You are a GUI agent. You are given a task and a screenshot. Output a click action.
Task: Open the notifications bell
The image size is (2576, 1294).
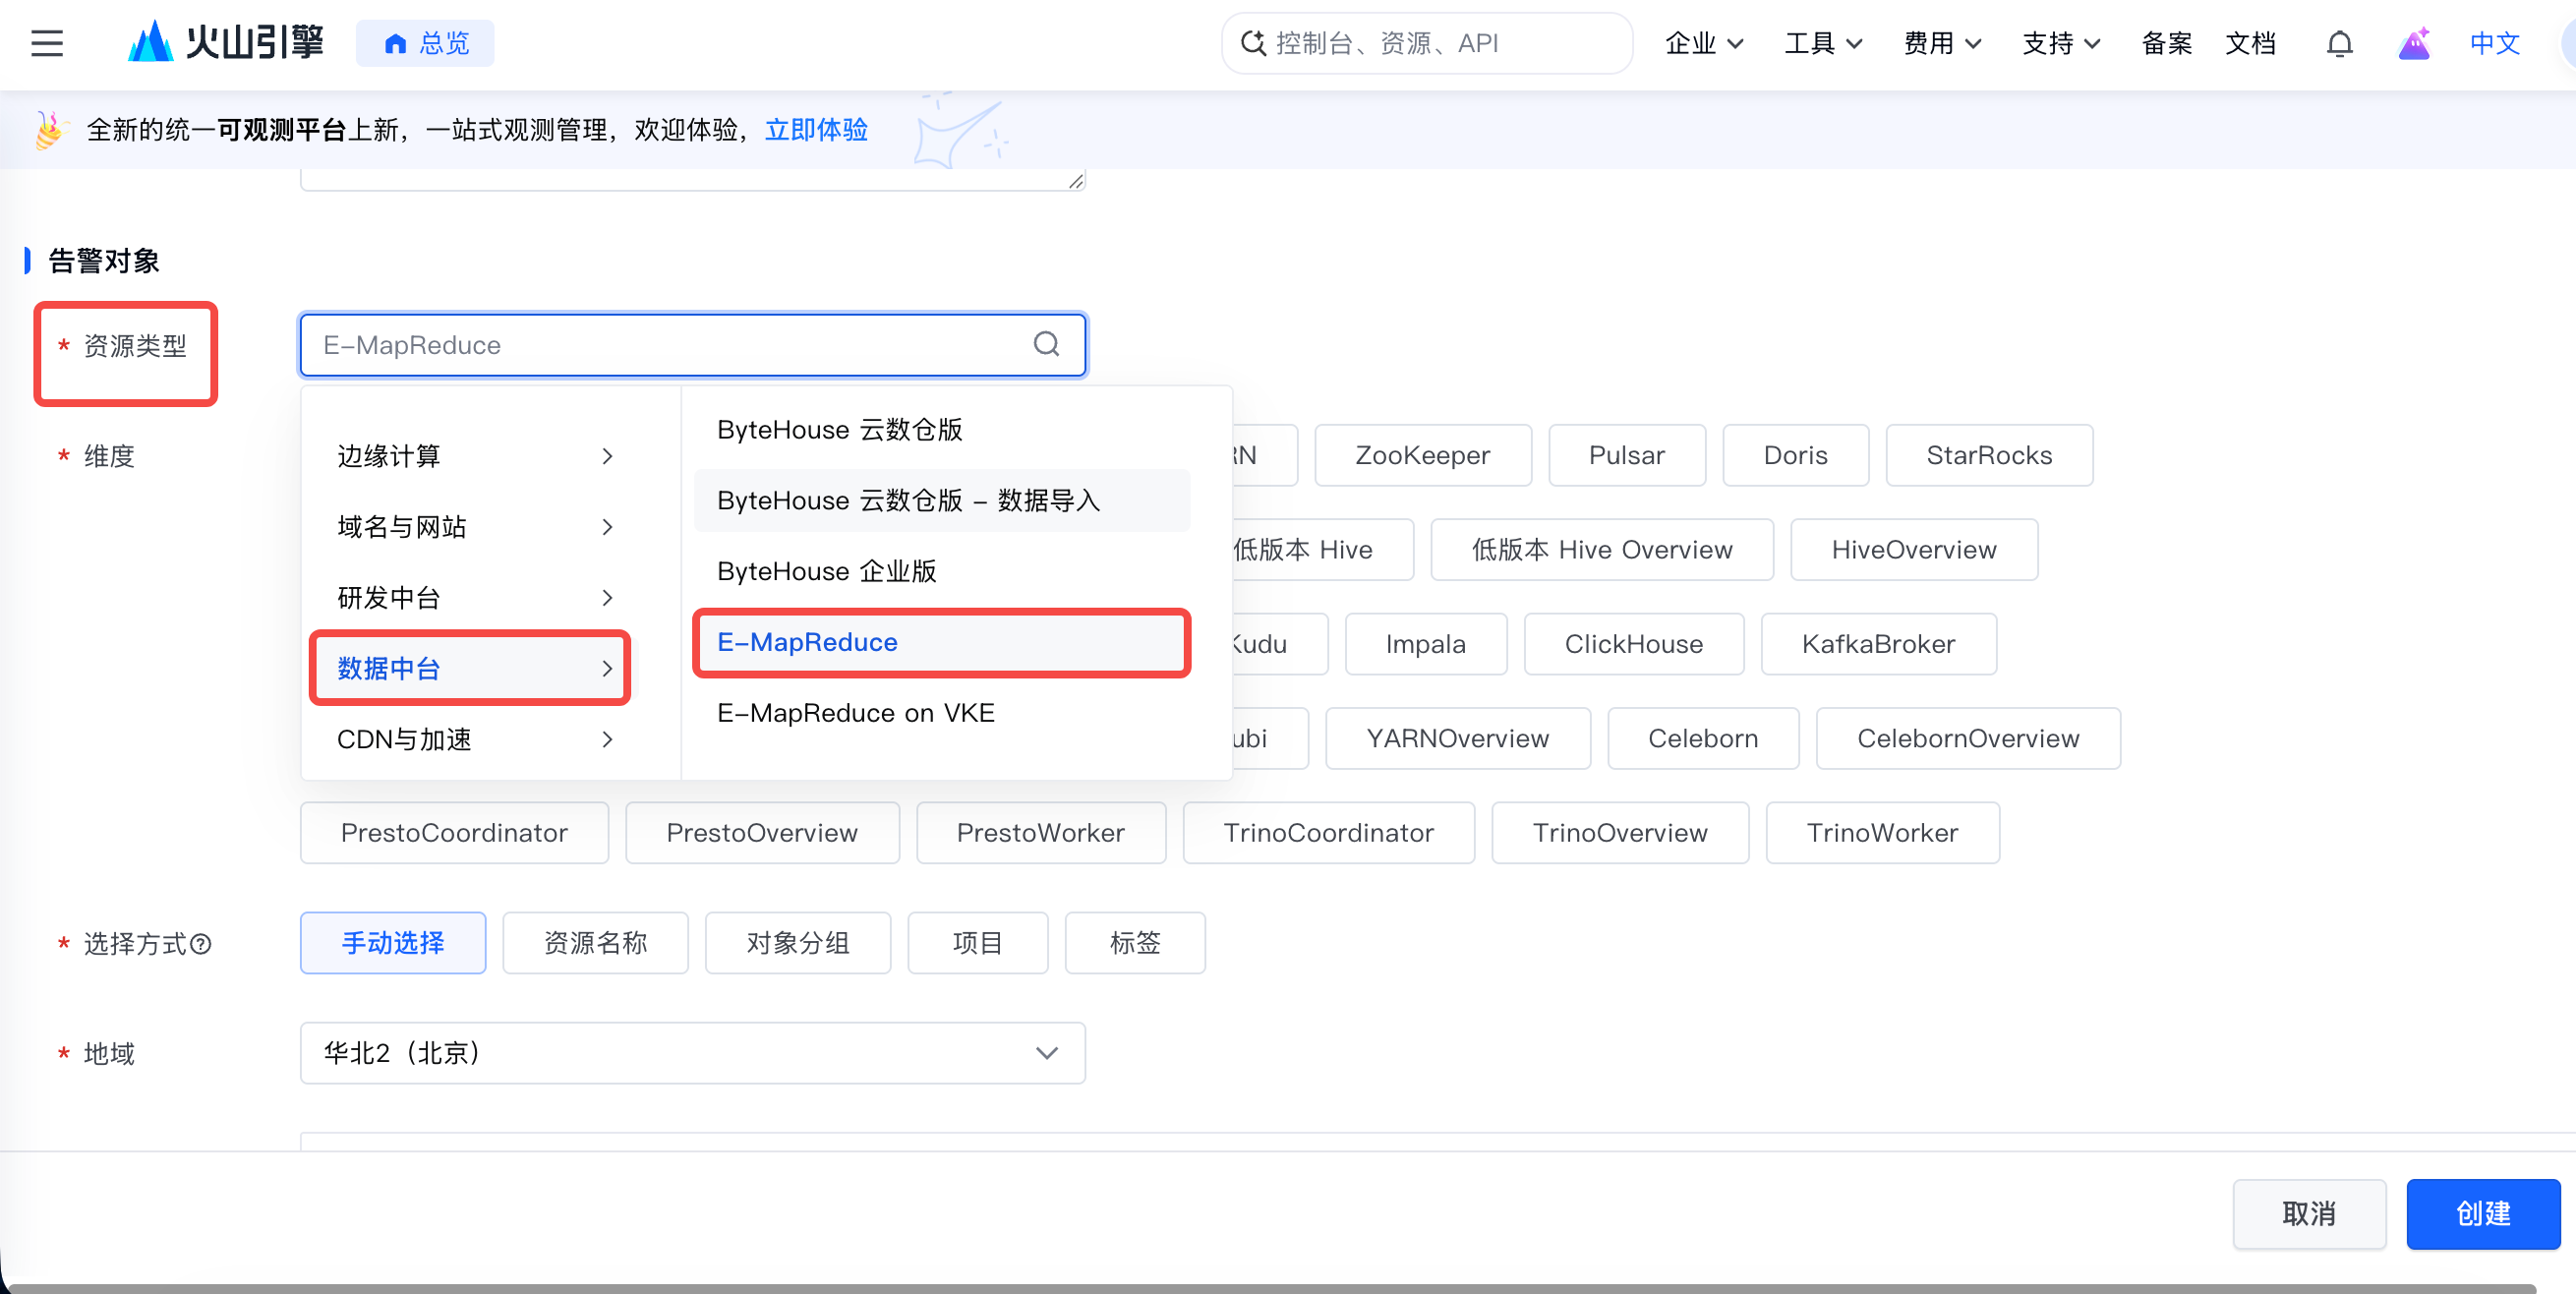coord(2339,43)
